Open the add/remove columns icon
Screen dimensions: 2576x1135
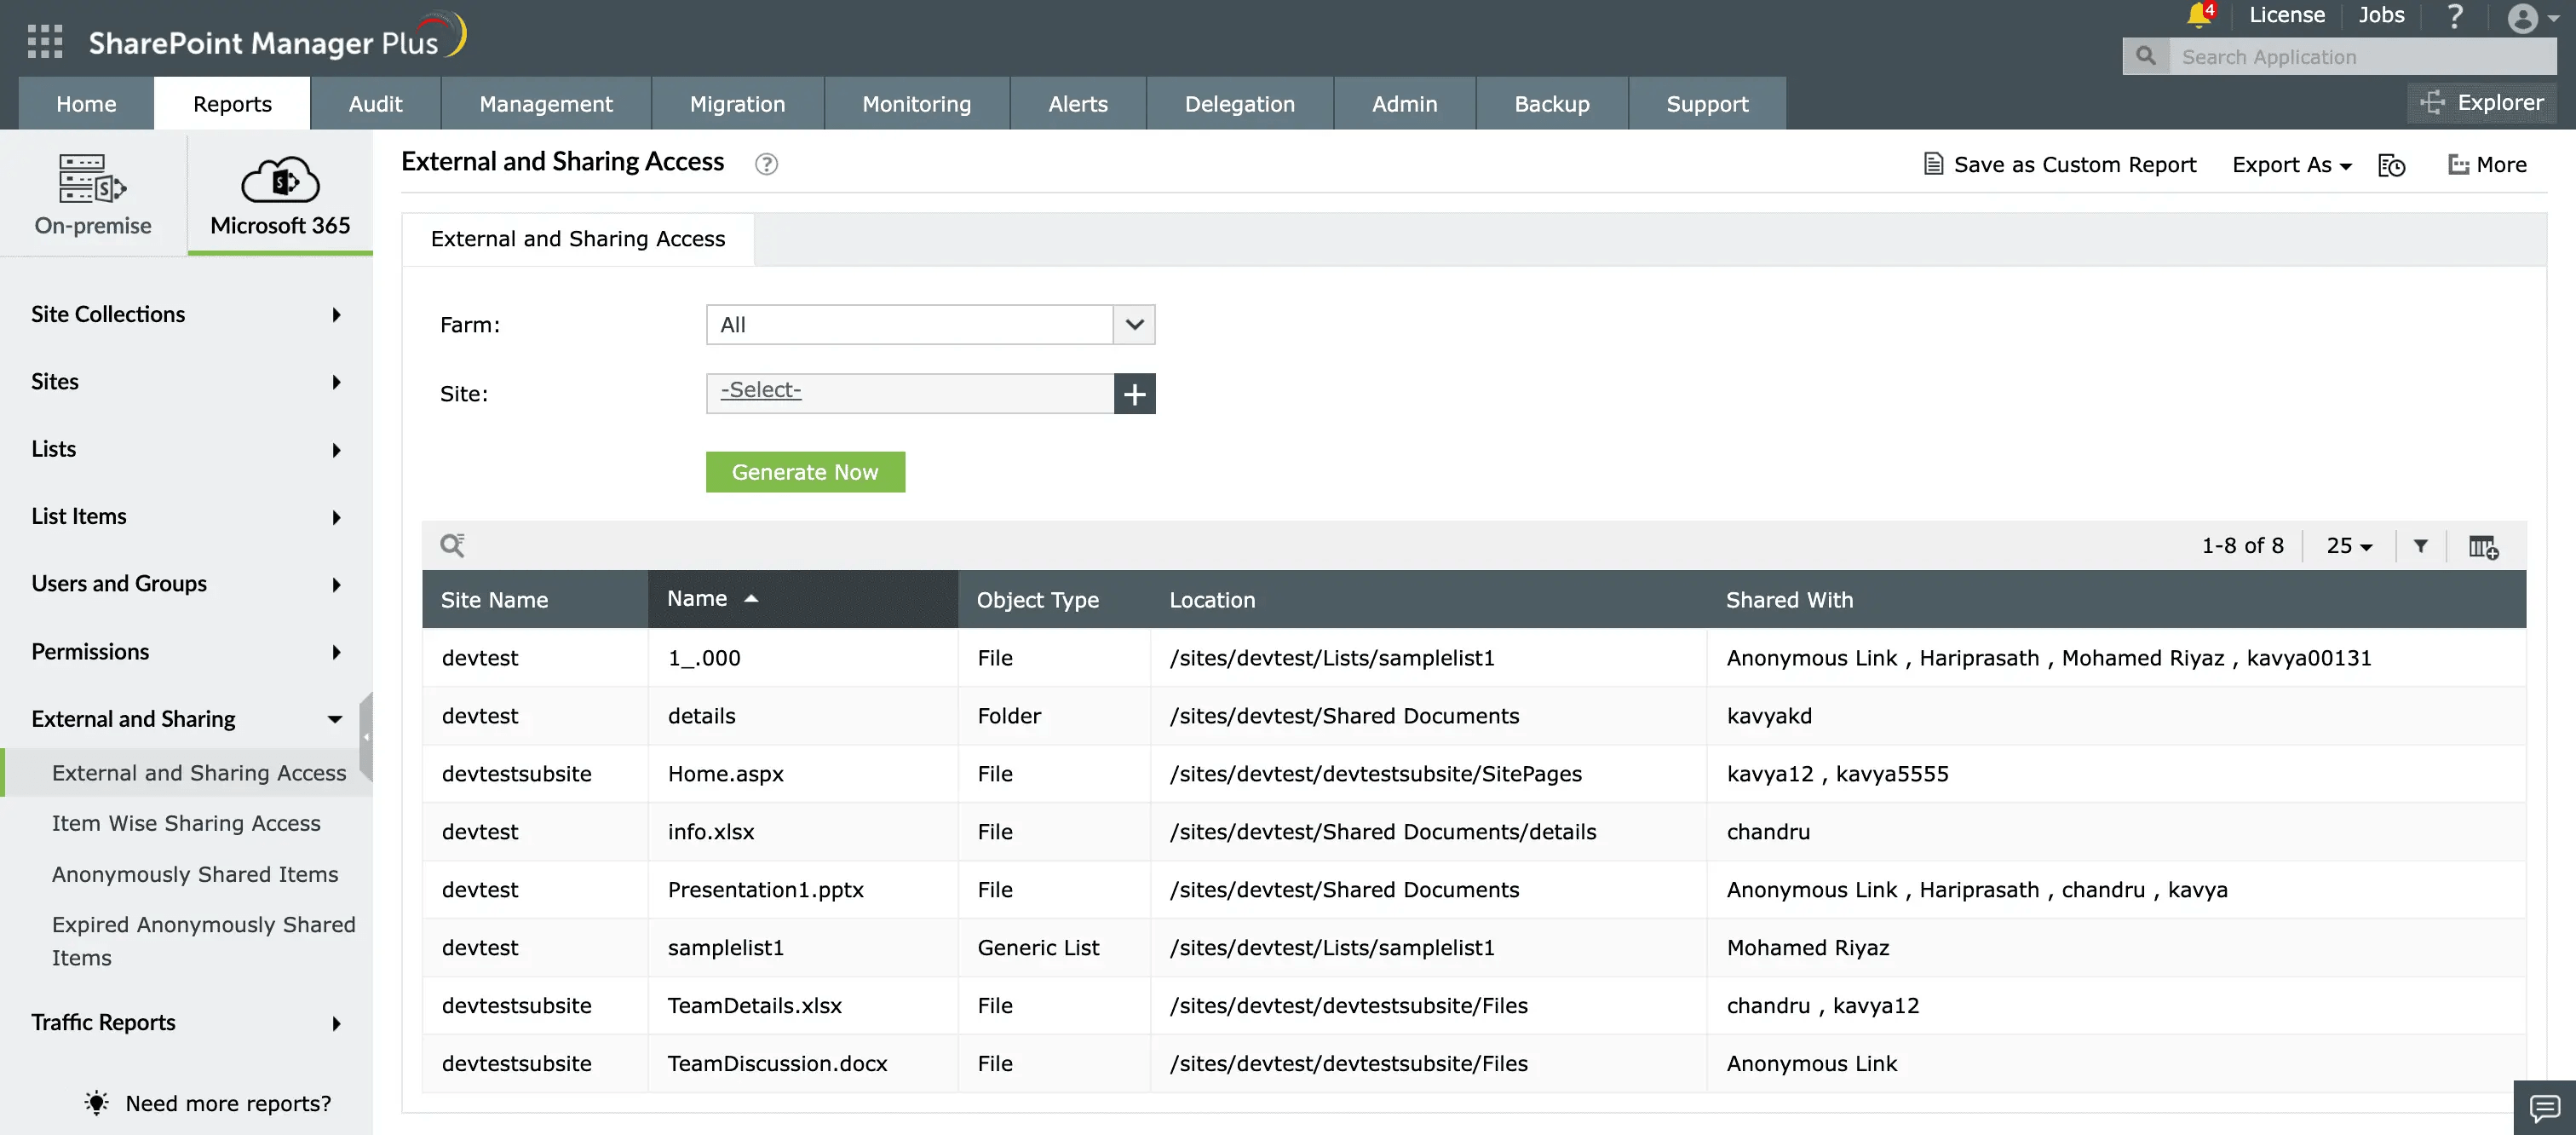pyautogui.click(x=2483, y=547)
